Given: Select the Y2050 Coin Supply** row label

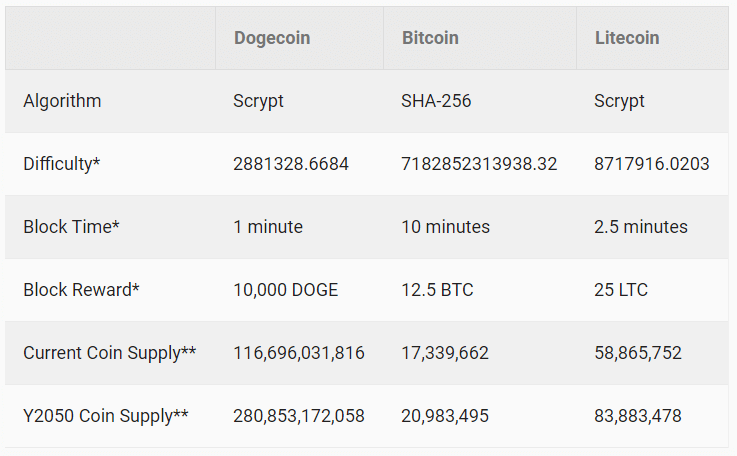Looking at the screenshot, I should (106, 416).
